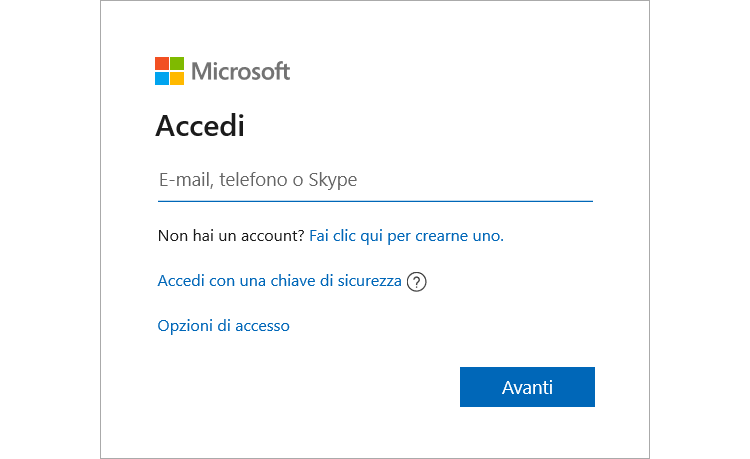
Task: Focus the E-mail, telefono o Skype field
Action: pyautogui.click(x=375, y=181)
